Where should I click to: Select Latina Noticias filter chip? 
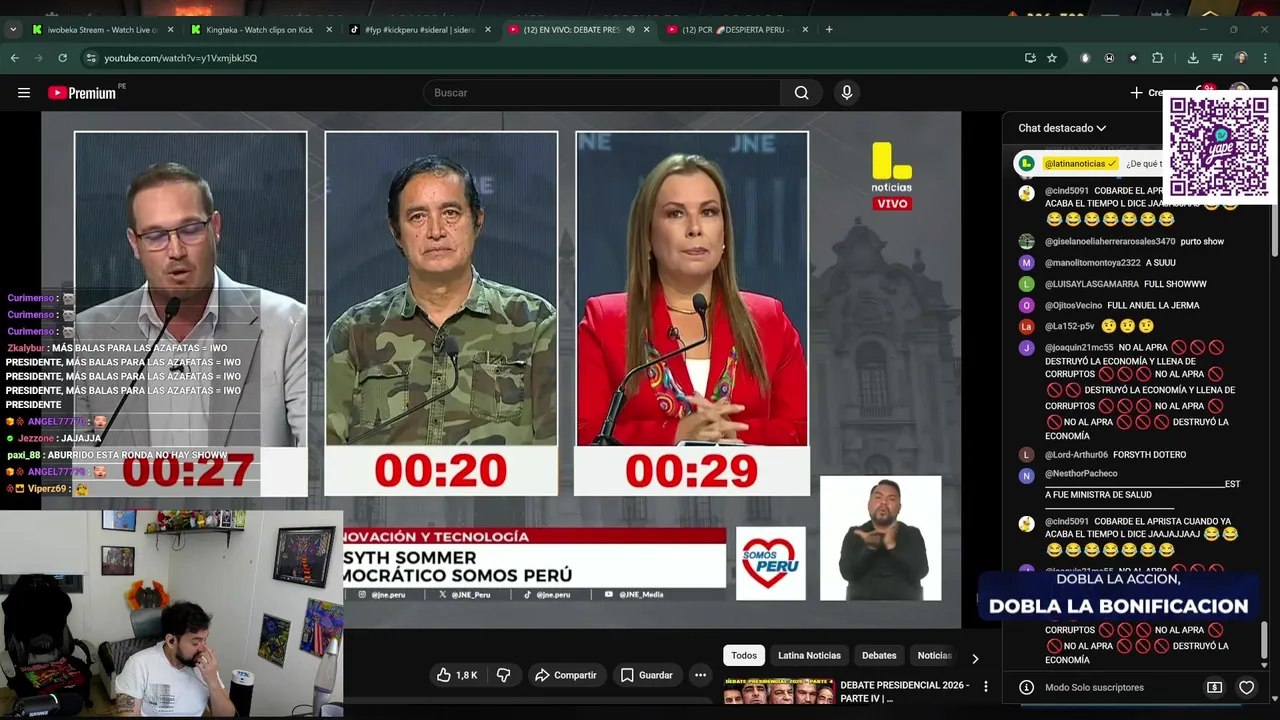809,656
